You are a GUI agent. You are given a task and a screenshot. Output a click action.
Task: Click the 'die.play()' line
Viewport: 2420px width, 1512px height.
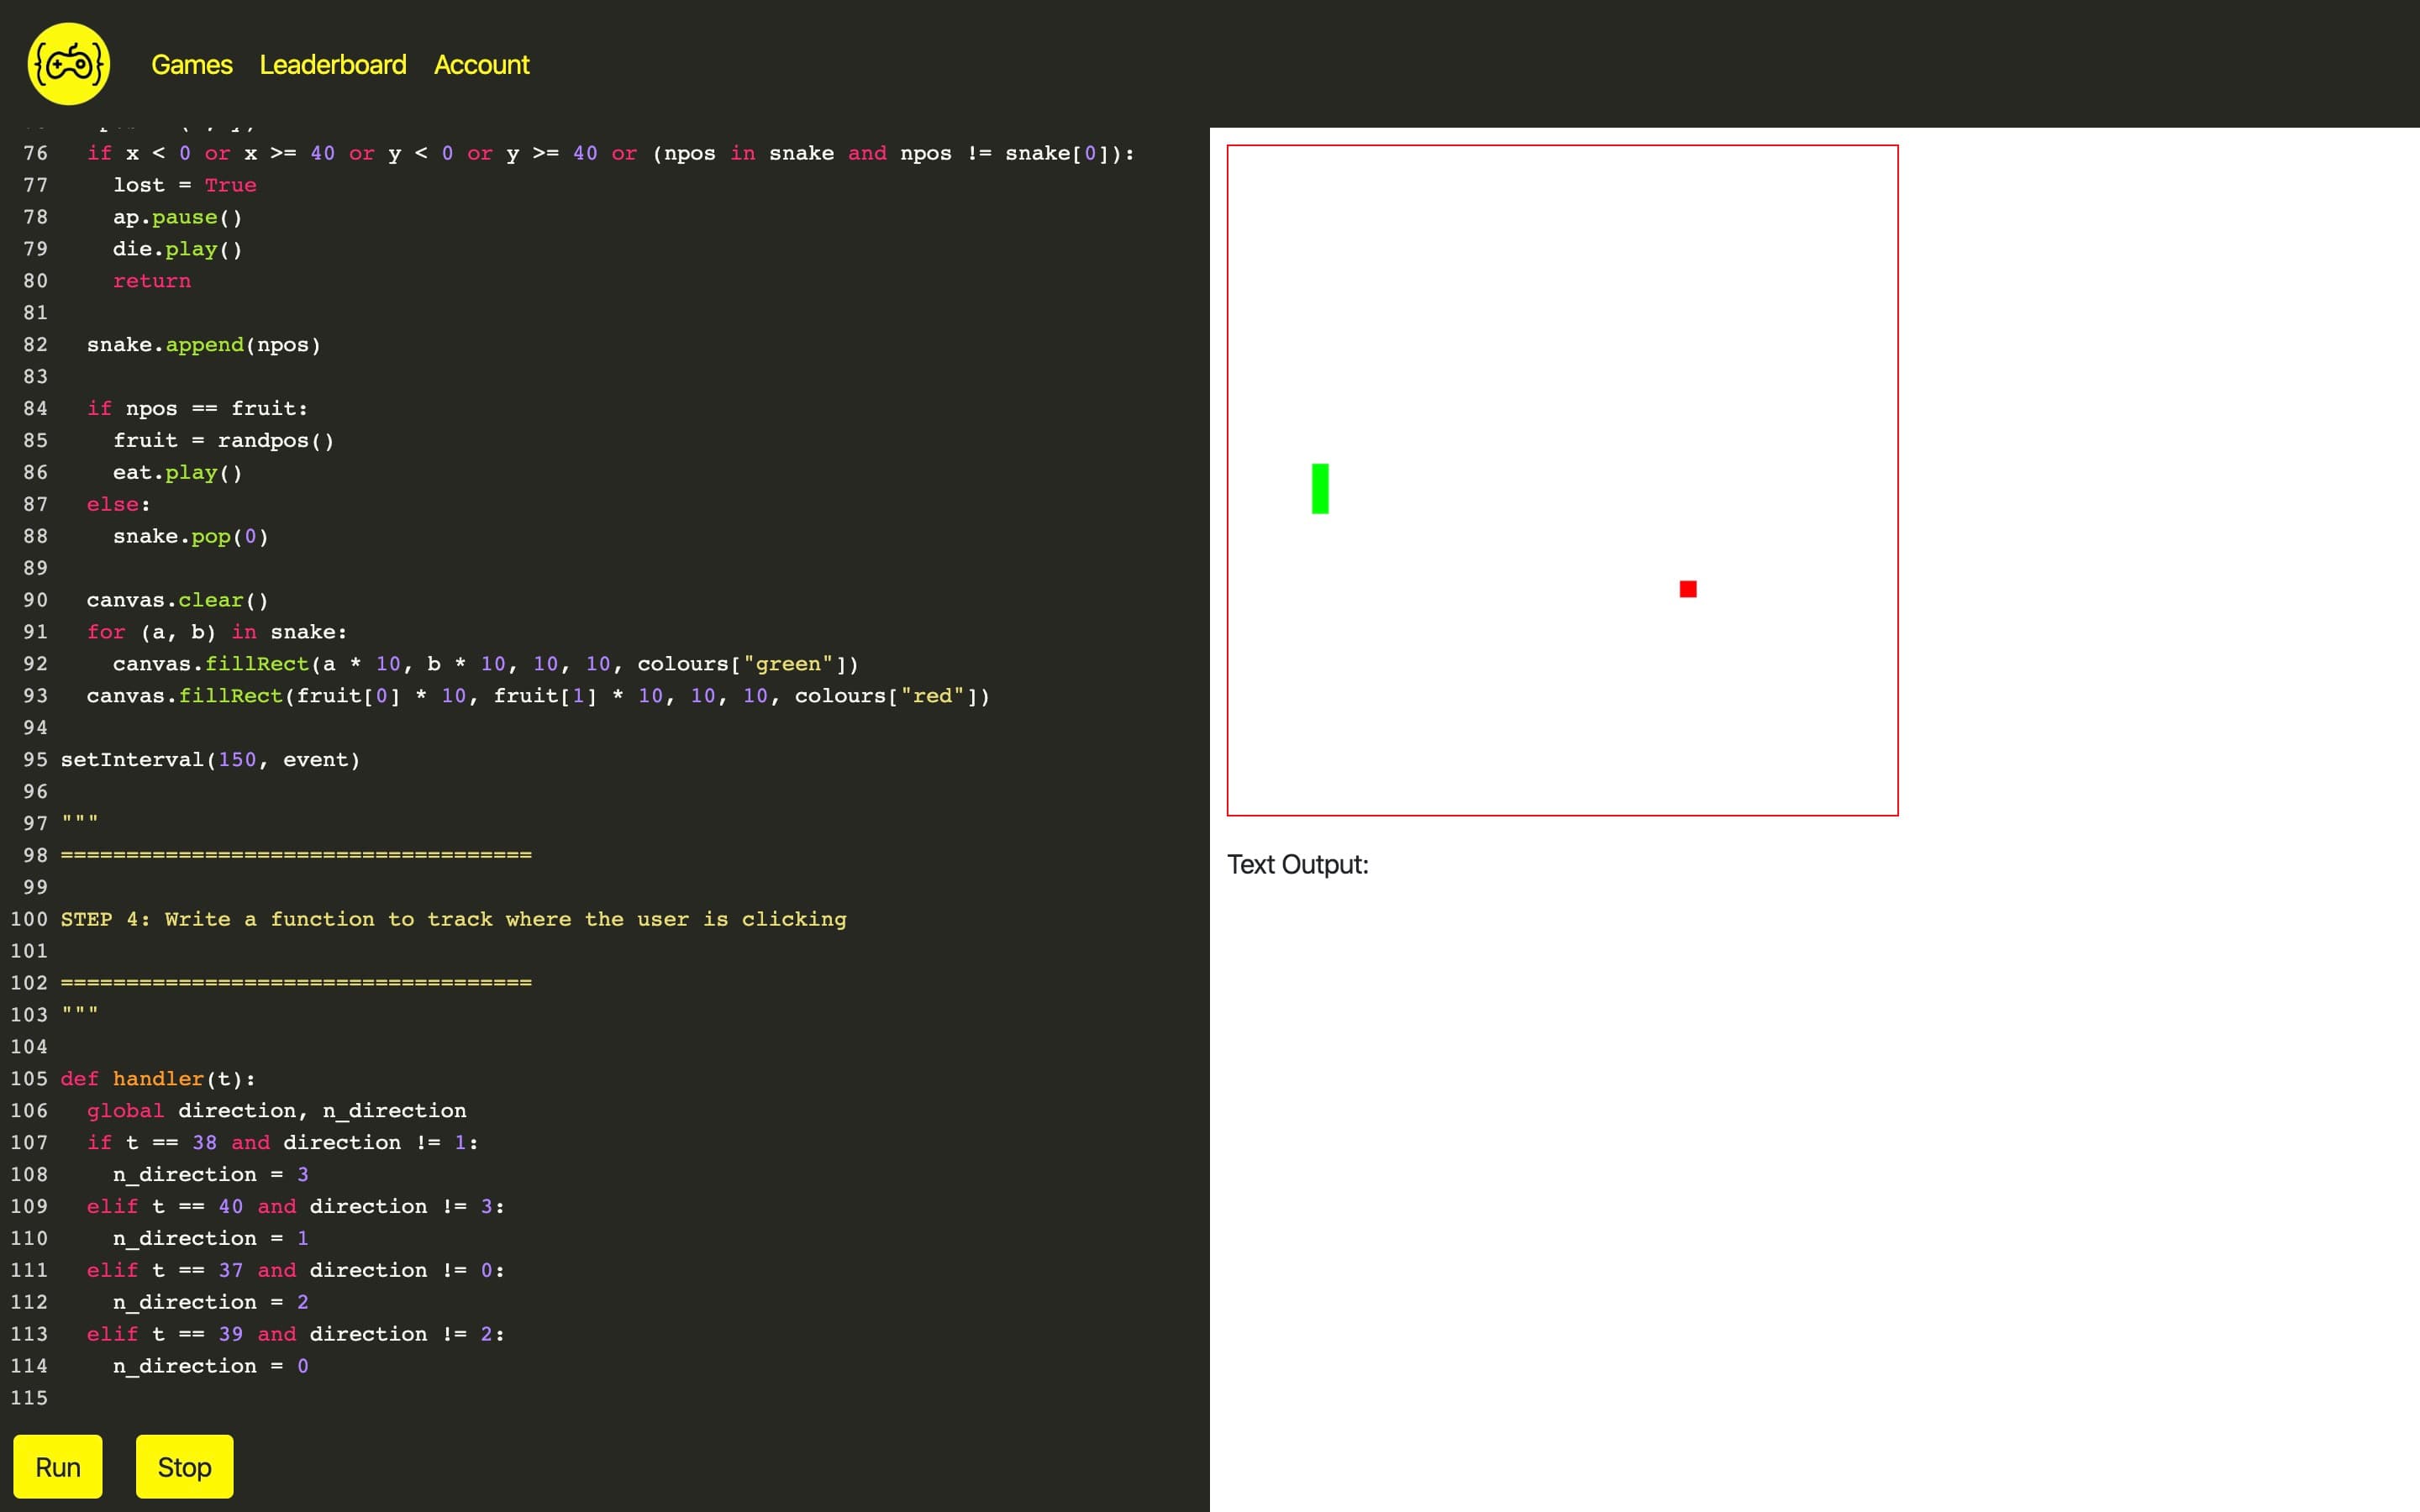pos(178,249)
